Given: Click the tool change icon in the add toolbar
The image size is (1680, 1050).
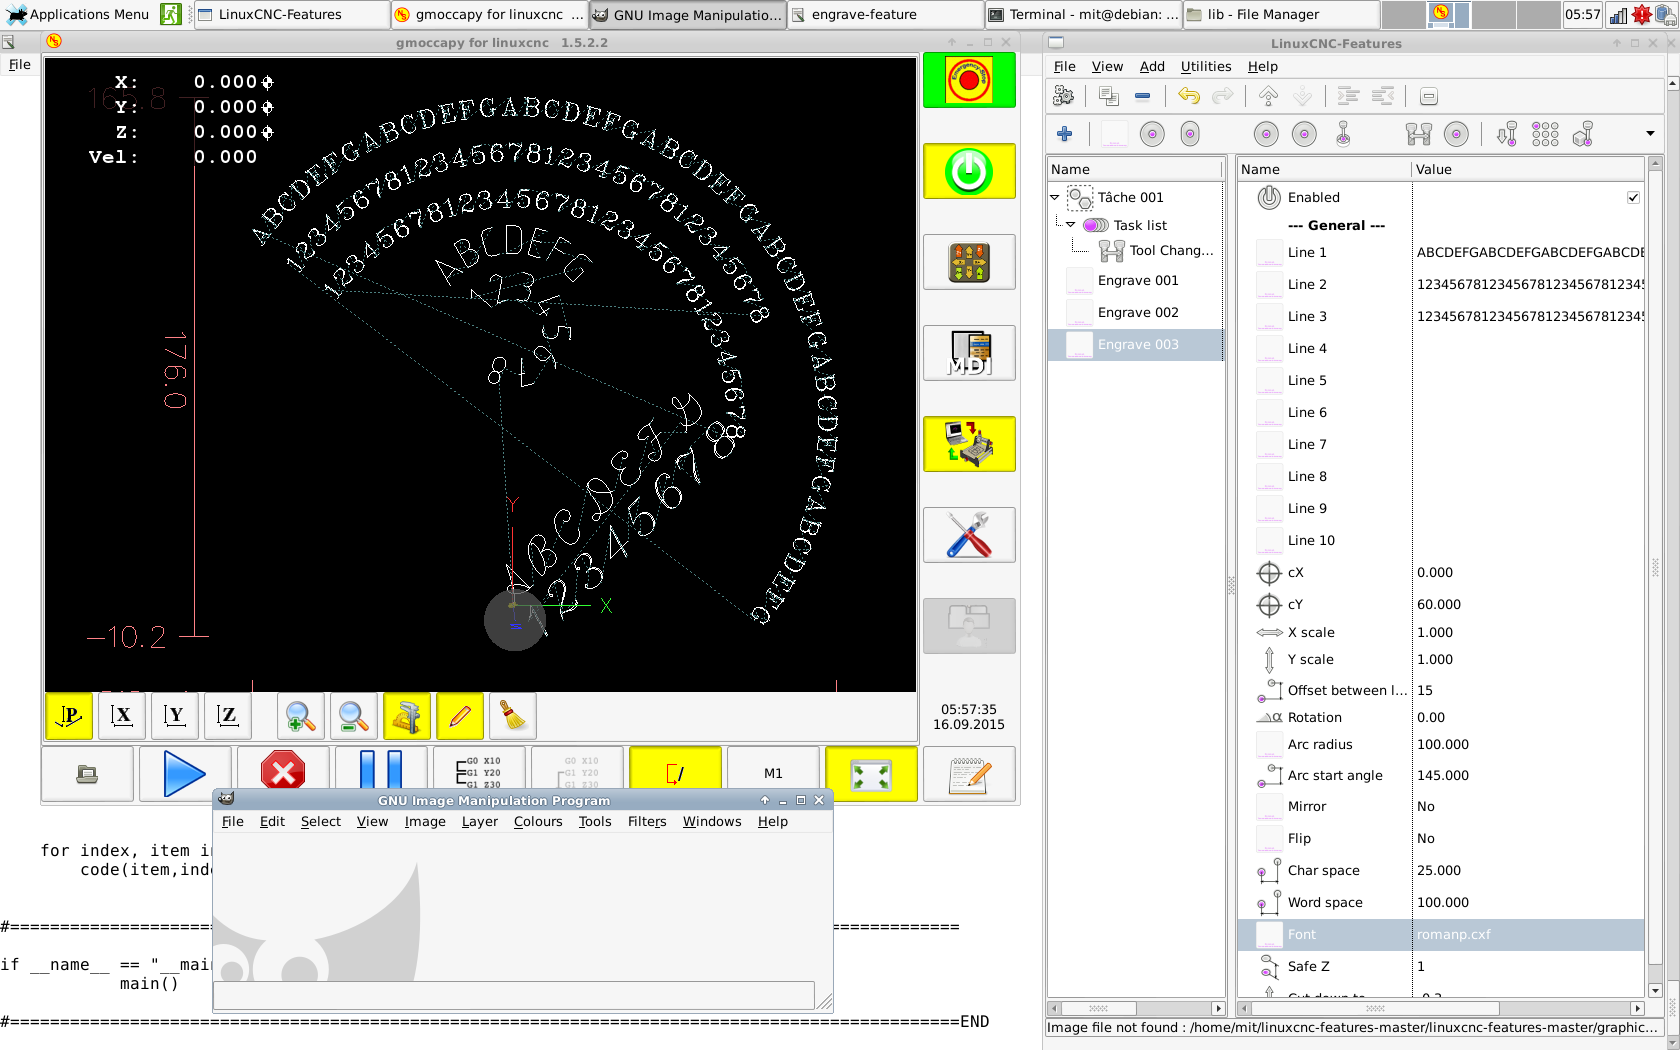Looking at the screenshot, I should pos(1418,134).
